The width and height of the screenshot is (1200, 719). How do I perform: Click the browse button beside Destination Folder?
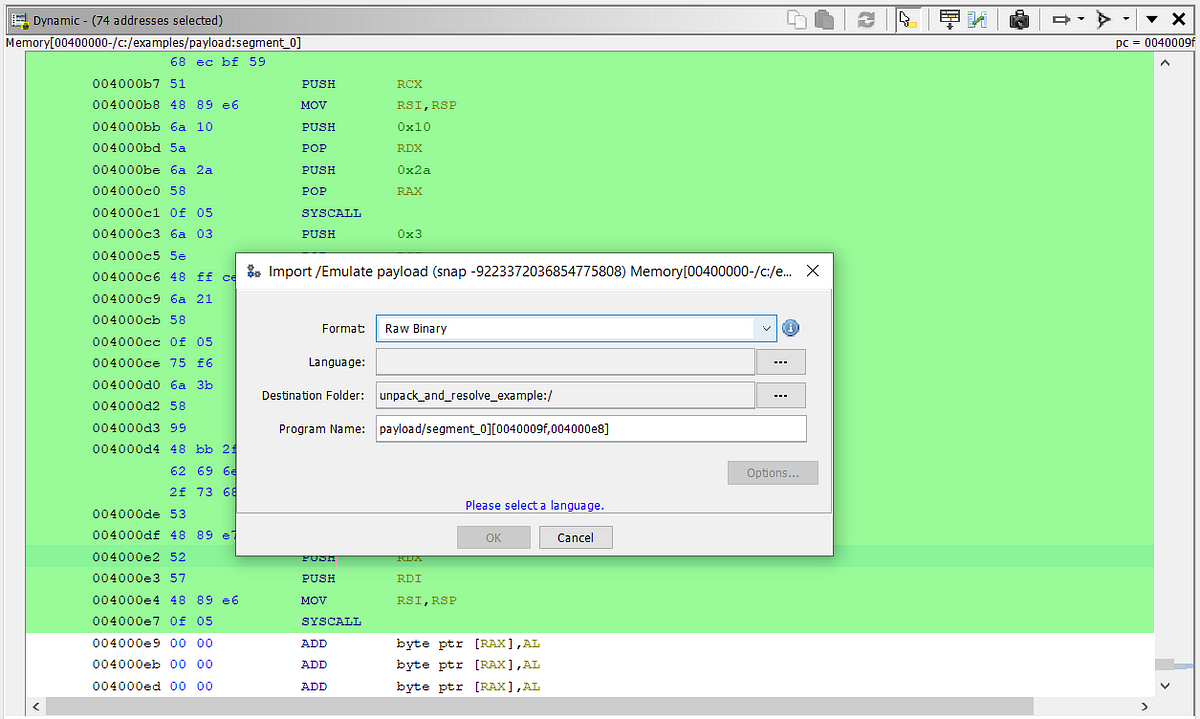click(781, 395)
